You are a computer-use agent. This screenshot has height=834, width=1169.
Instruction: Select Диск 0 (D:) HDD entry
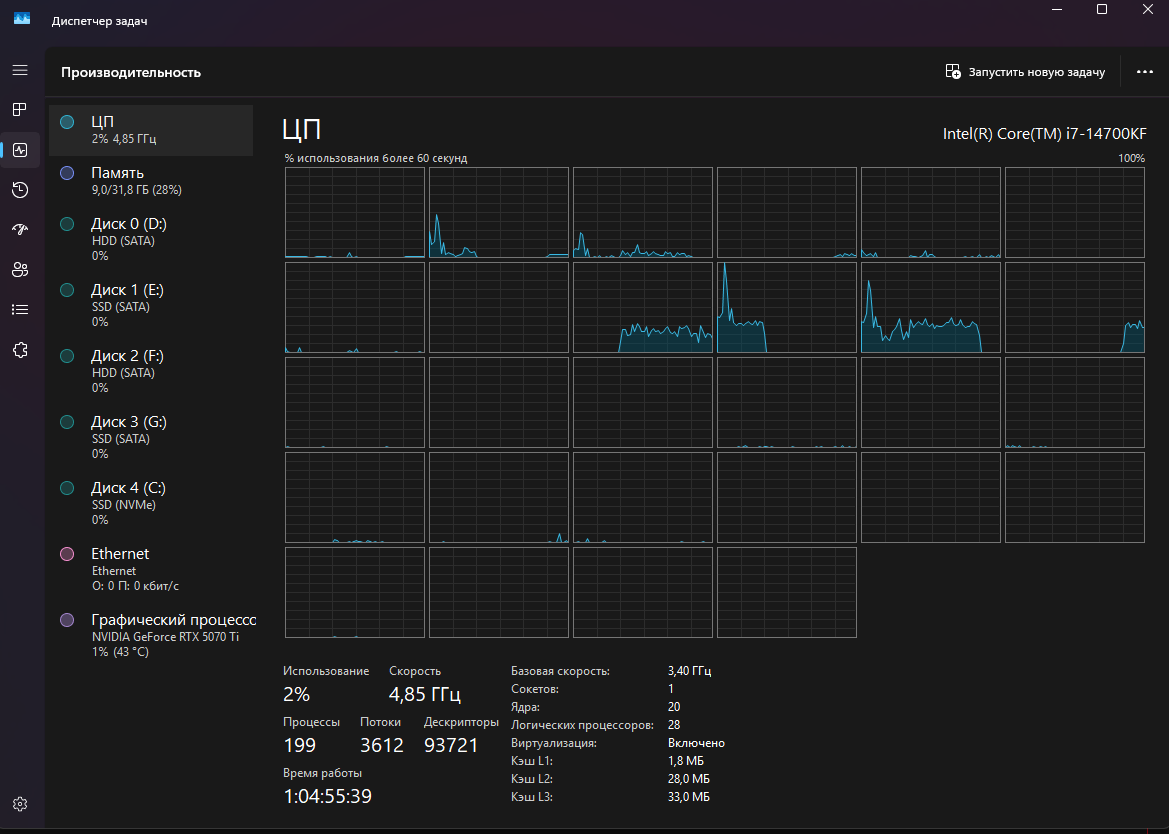coord(150,239)
